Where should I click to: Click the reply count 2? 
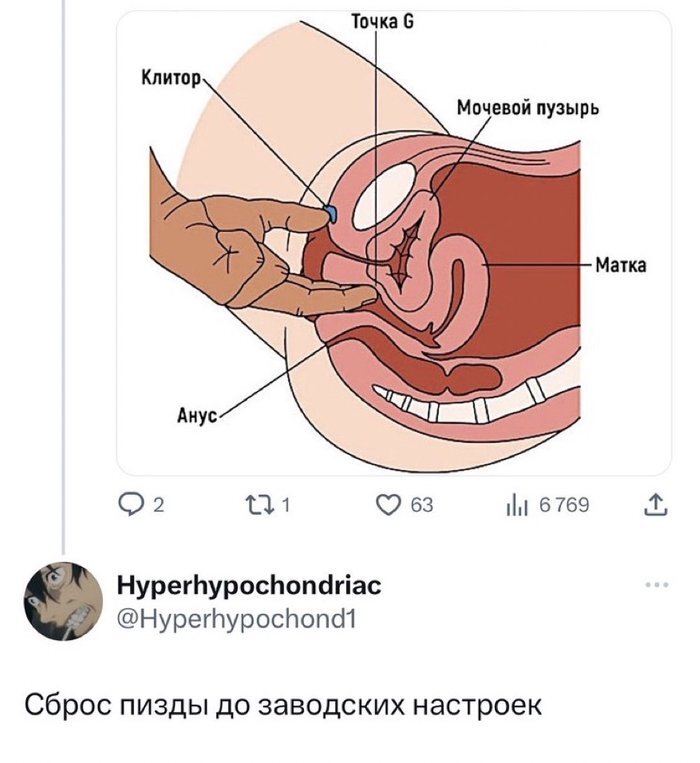[x=159, y=506]
